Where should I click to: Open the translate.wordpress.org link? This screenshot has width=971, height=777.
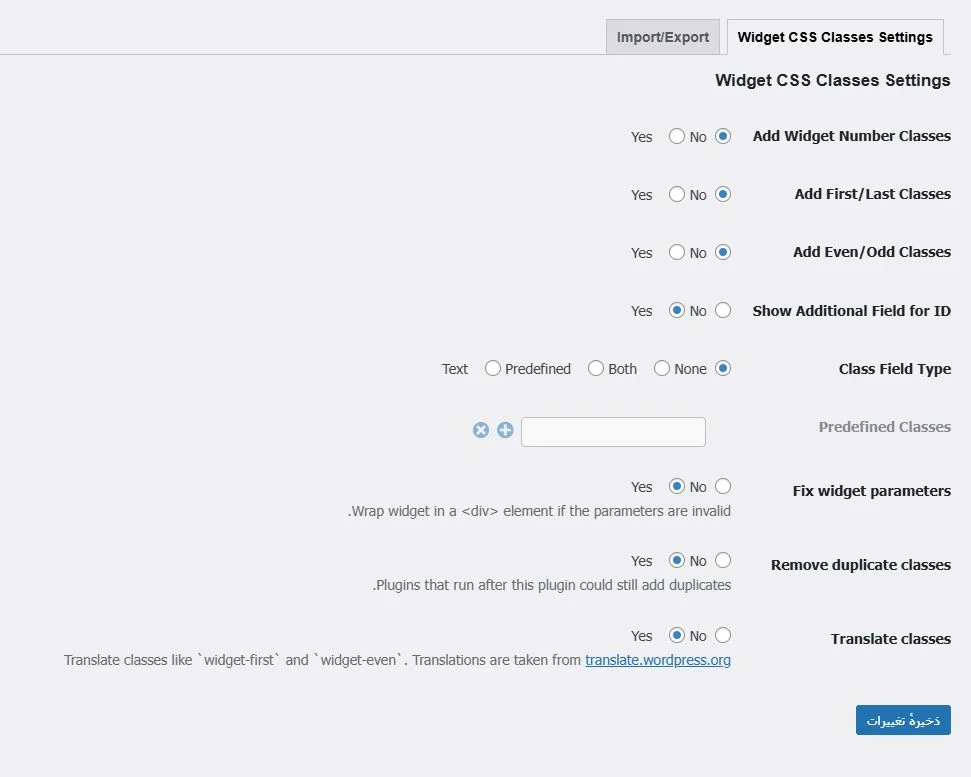[657, 660]
